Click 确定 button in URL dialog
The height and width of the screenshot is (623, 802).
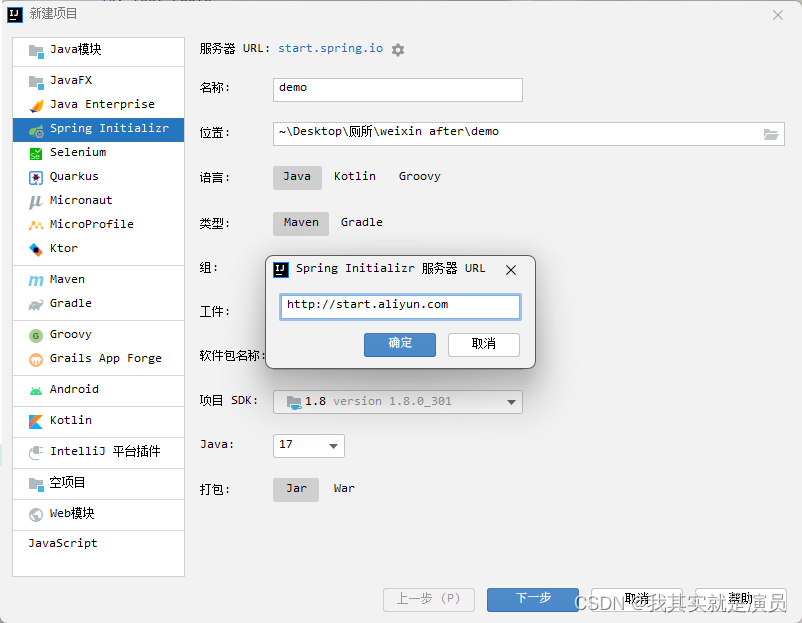point(400,344)
